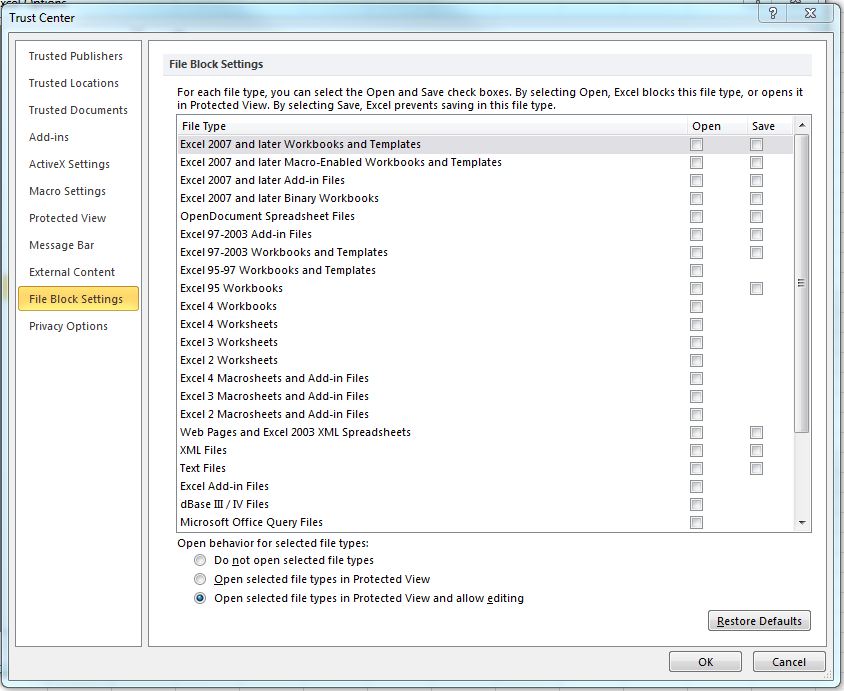Check Open for Macro-Enabled Workbooks and Templates

pyautogui.click(x=697, y=163)
